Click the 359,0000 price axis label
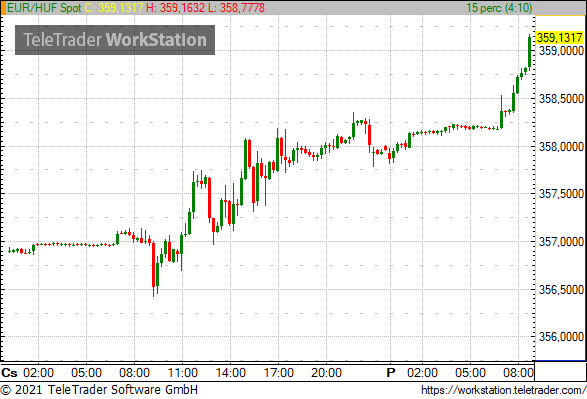The height and width of the screenshot is (399, 587). tap(561, 51)
